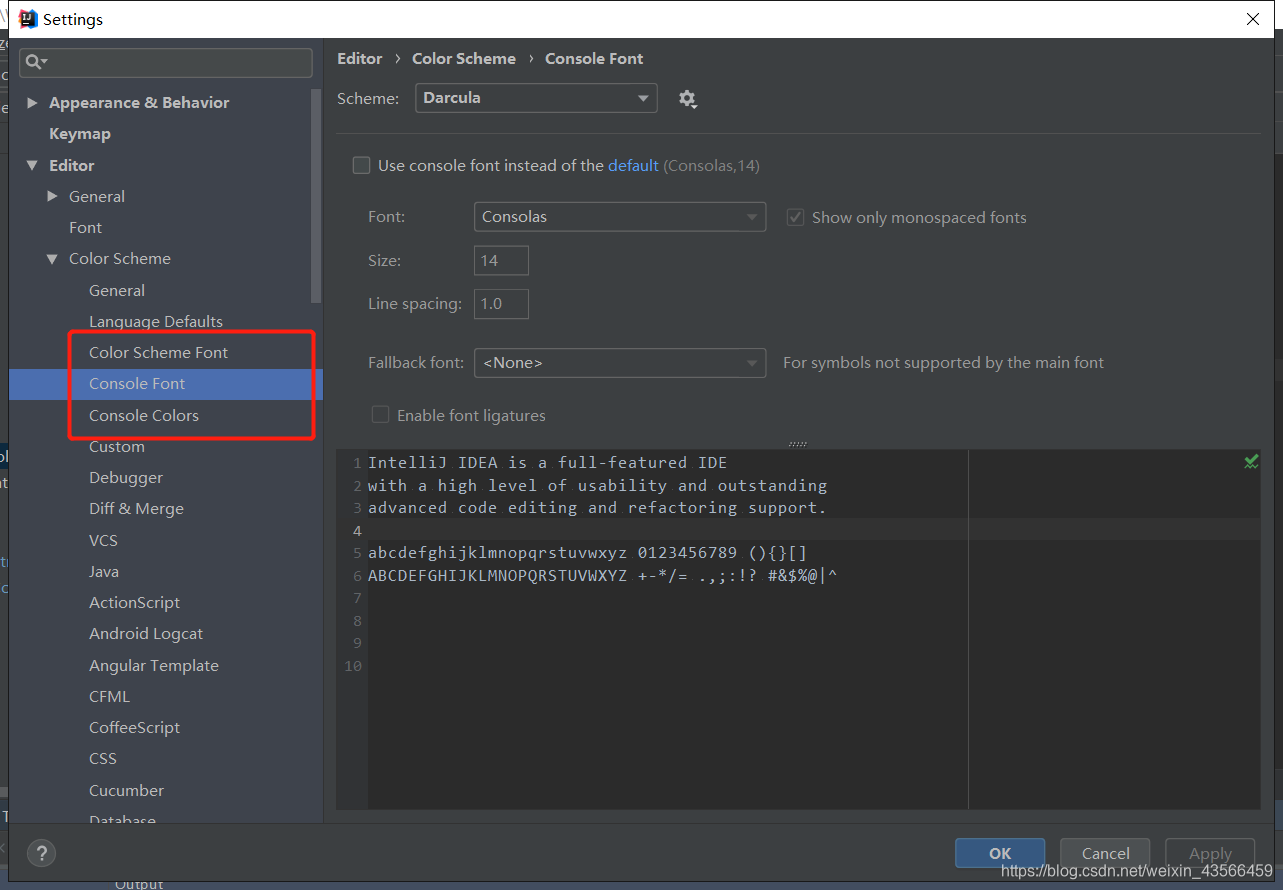Enable Use console font instead of default

pos(362,165)
